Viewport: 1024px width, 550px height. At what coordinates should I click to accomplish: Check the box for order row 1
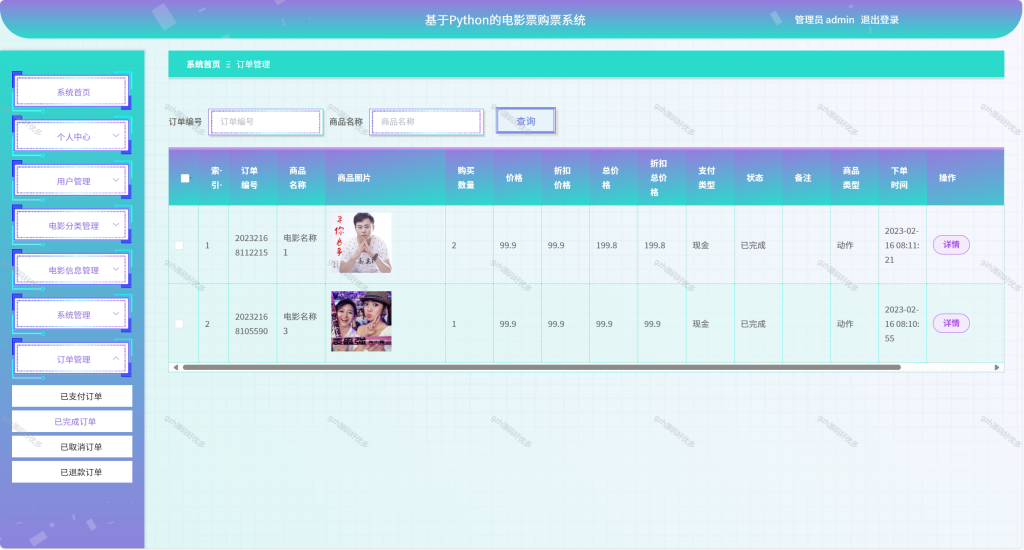pos(179,246)
